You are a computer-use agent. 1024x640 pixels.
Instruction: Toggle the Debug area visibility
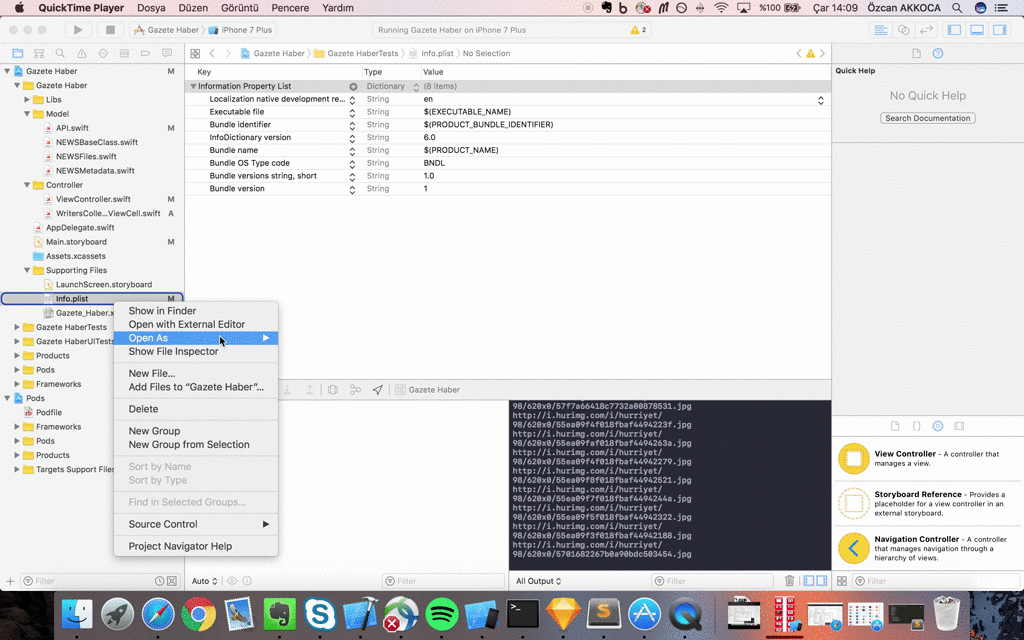[977, 30]
